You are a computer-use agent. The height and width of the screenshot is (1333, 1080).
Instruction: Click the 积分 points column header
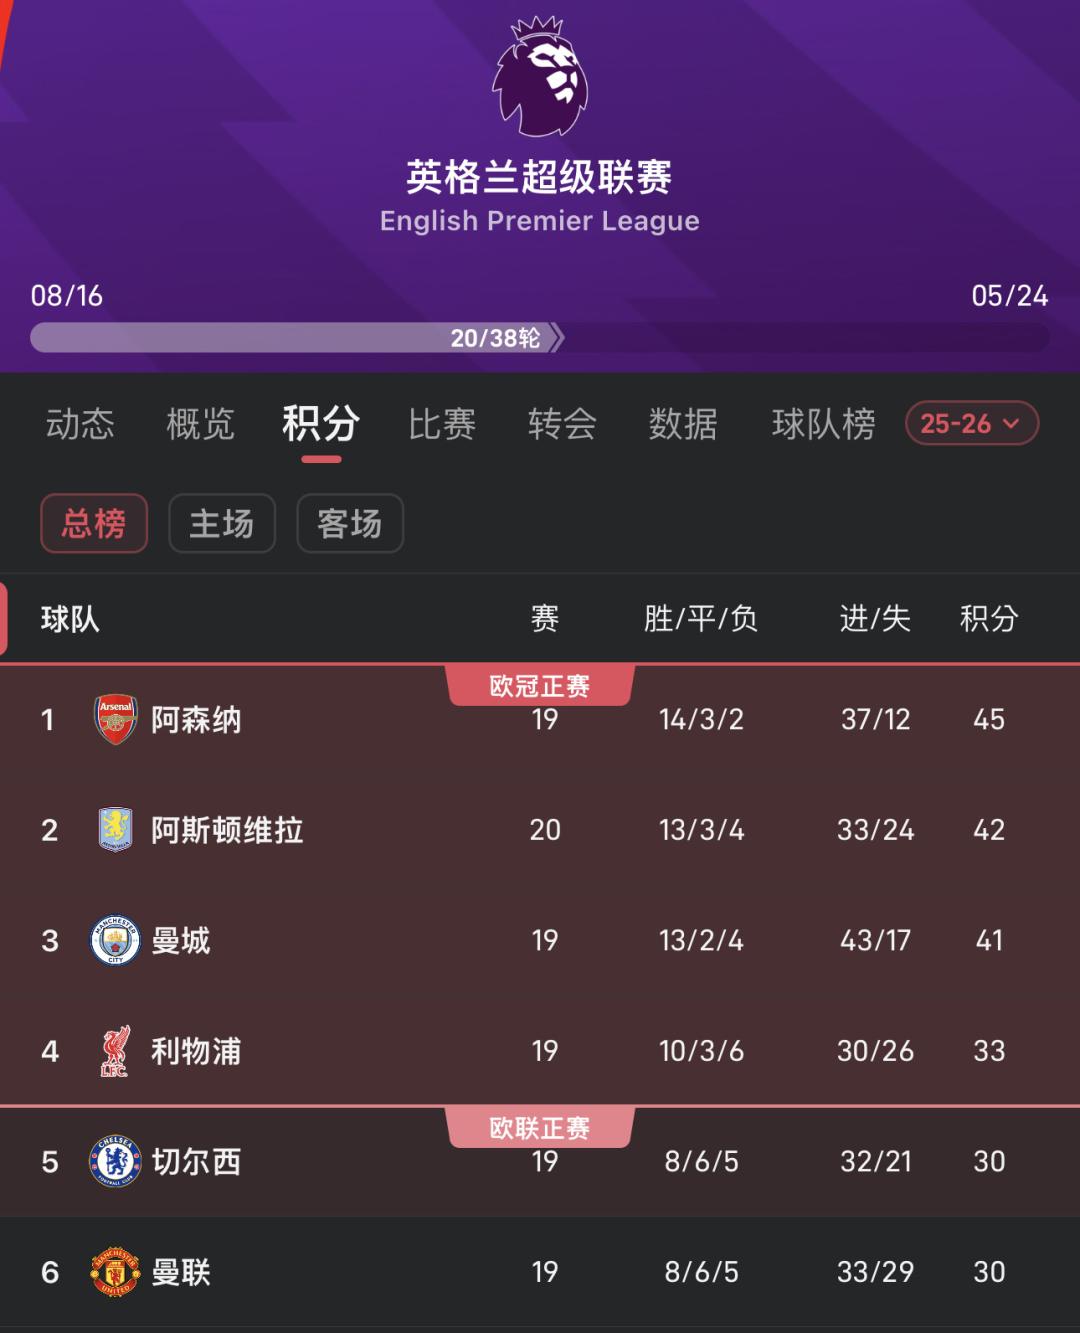pyautogui.click(x=988, y=619)
